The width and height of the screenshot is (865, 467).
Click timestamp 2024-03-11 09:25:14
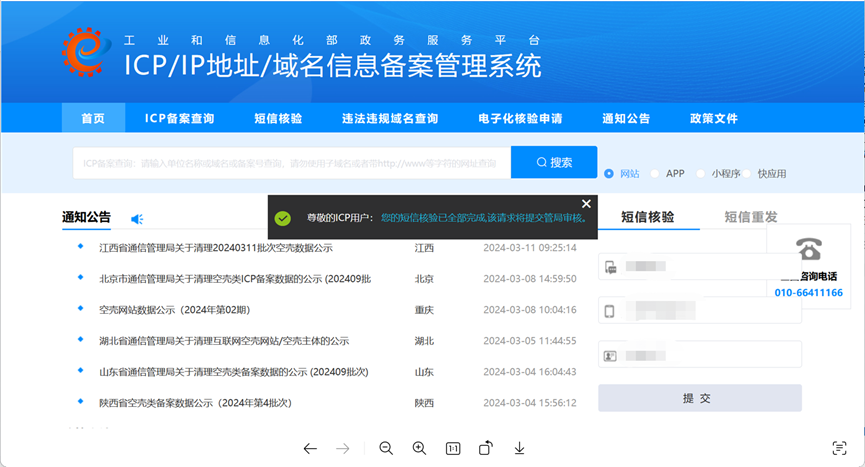pos(530,248)
